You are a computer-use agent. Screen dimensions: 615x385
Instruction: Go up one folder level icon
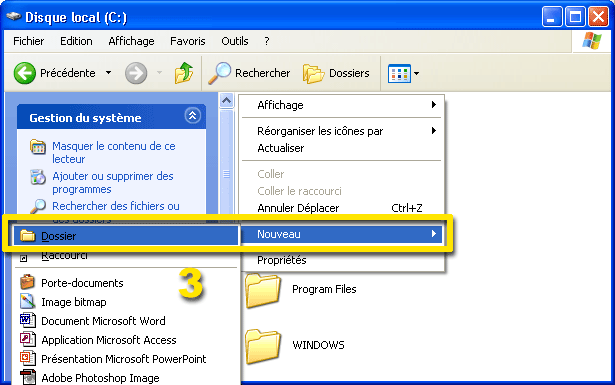[x=184, y=73]
